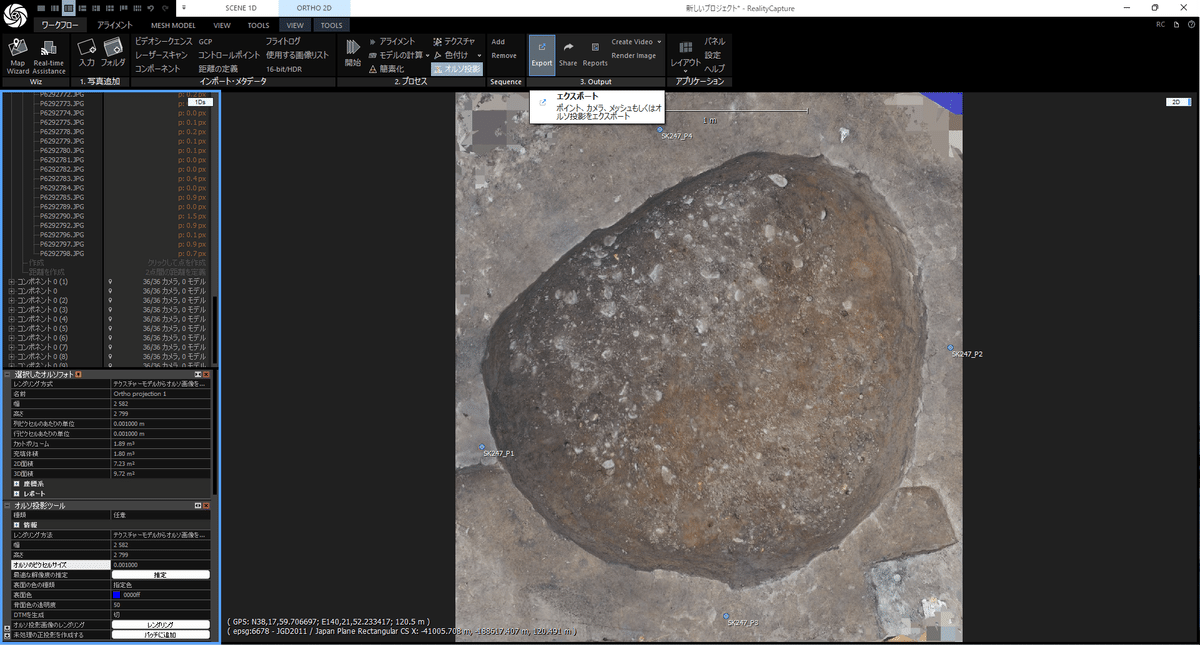Viewport: 1200px width, 645px height.
Task: Open the highlighted TOOLS tab under ORTHO 2D
Action: coord(331,24)
